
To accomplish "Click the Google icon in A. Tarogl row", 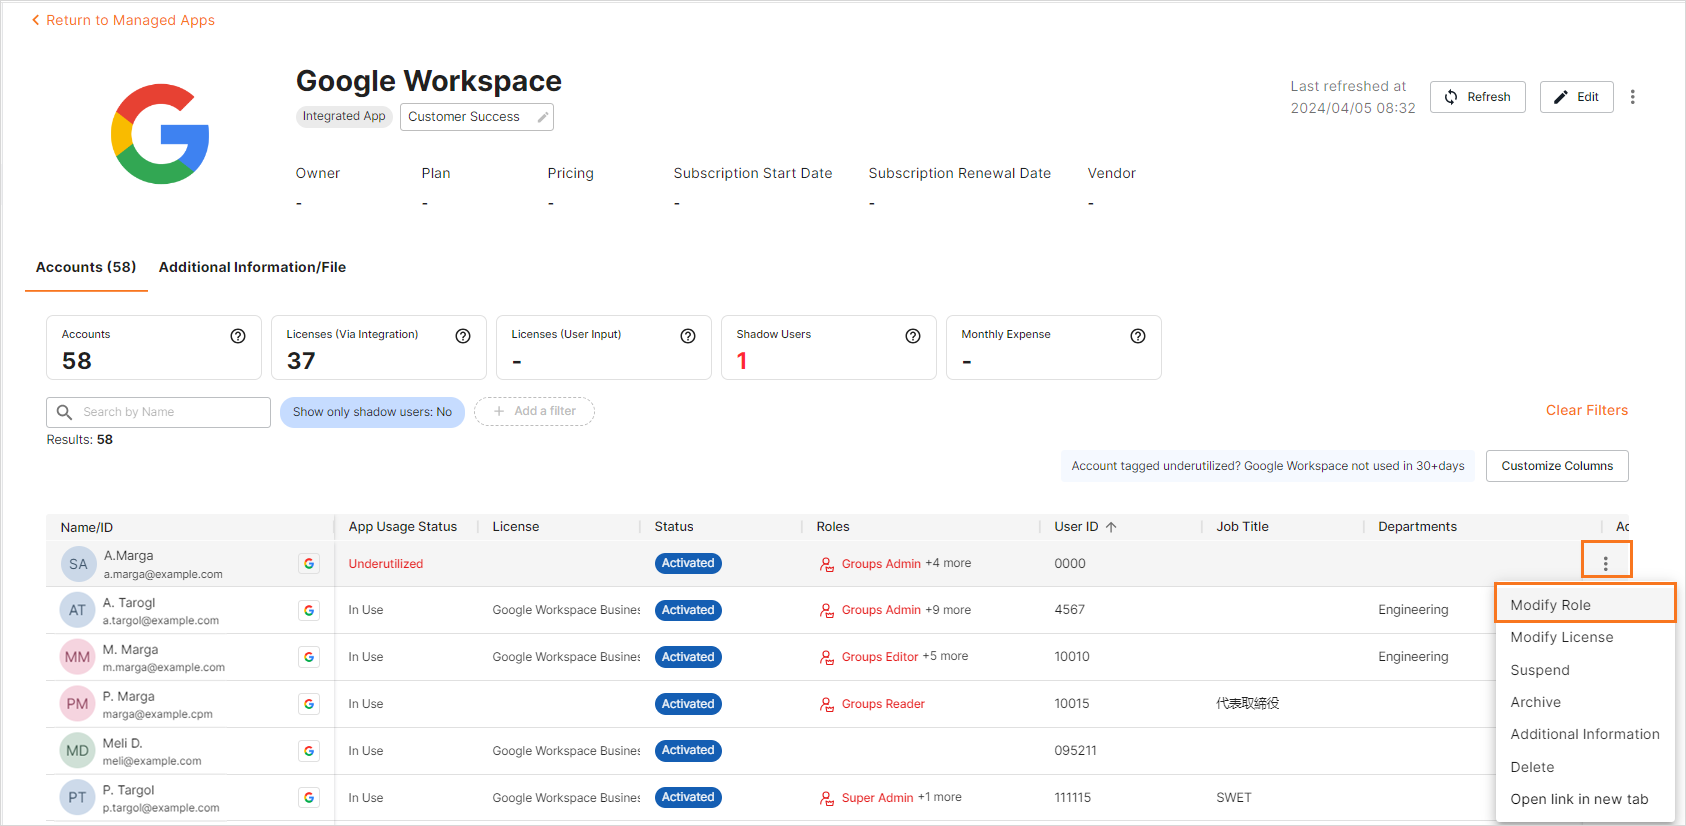I will 309,610.
